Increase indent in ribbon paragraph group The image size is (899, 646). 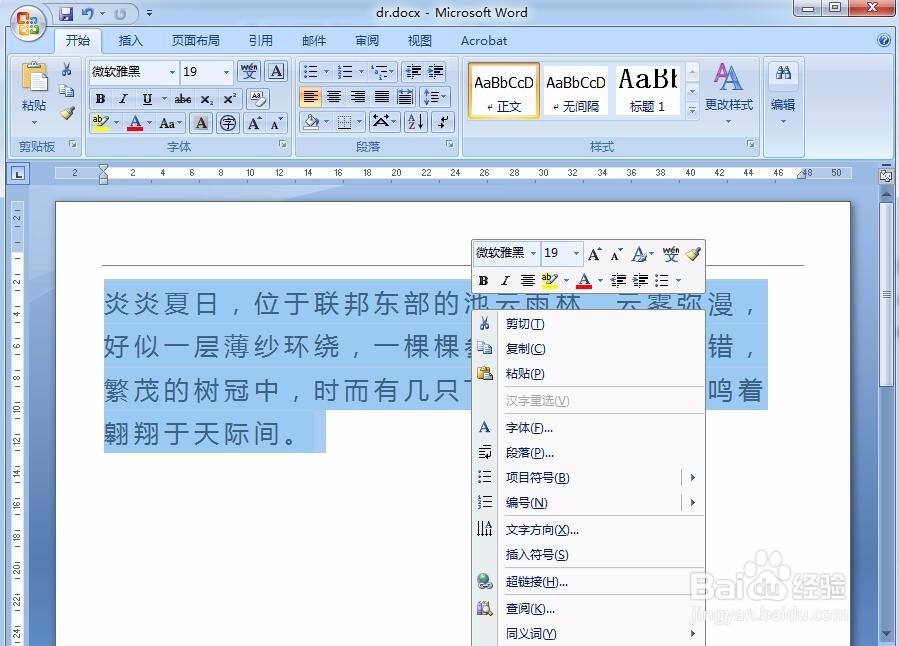click(x=435, y=72)
